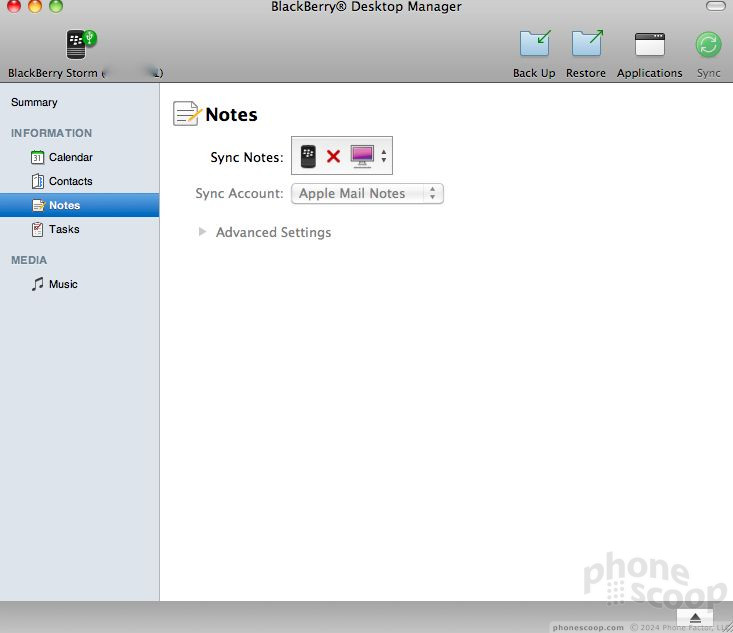The width and height of the screenshot is (733, 633).
Task: Click the Contacts book icon
Action: pos(37,181)
